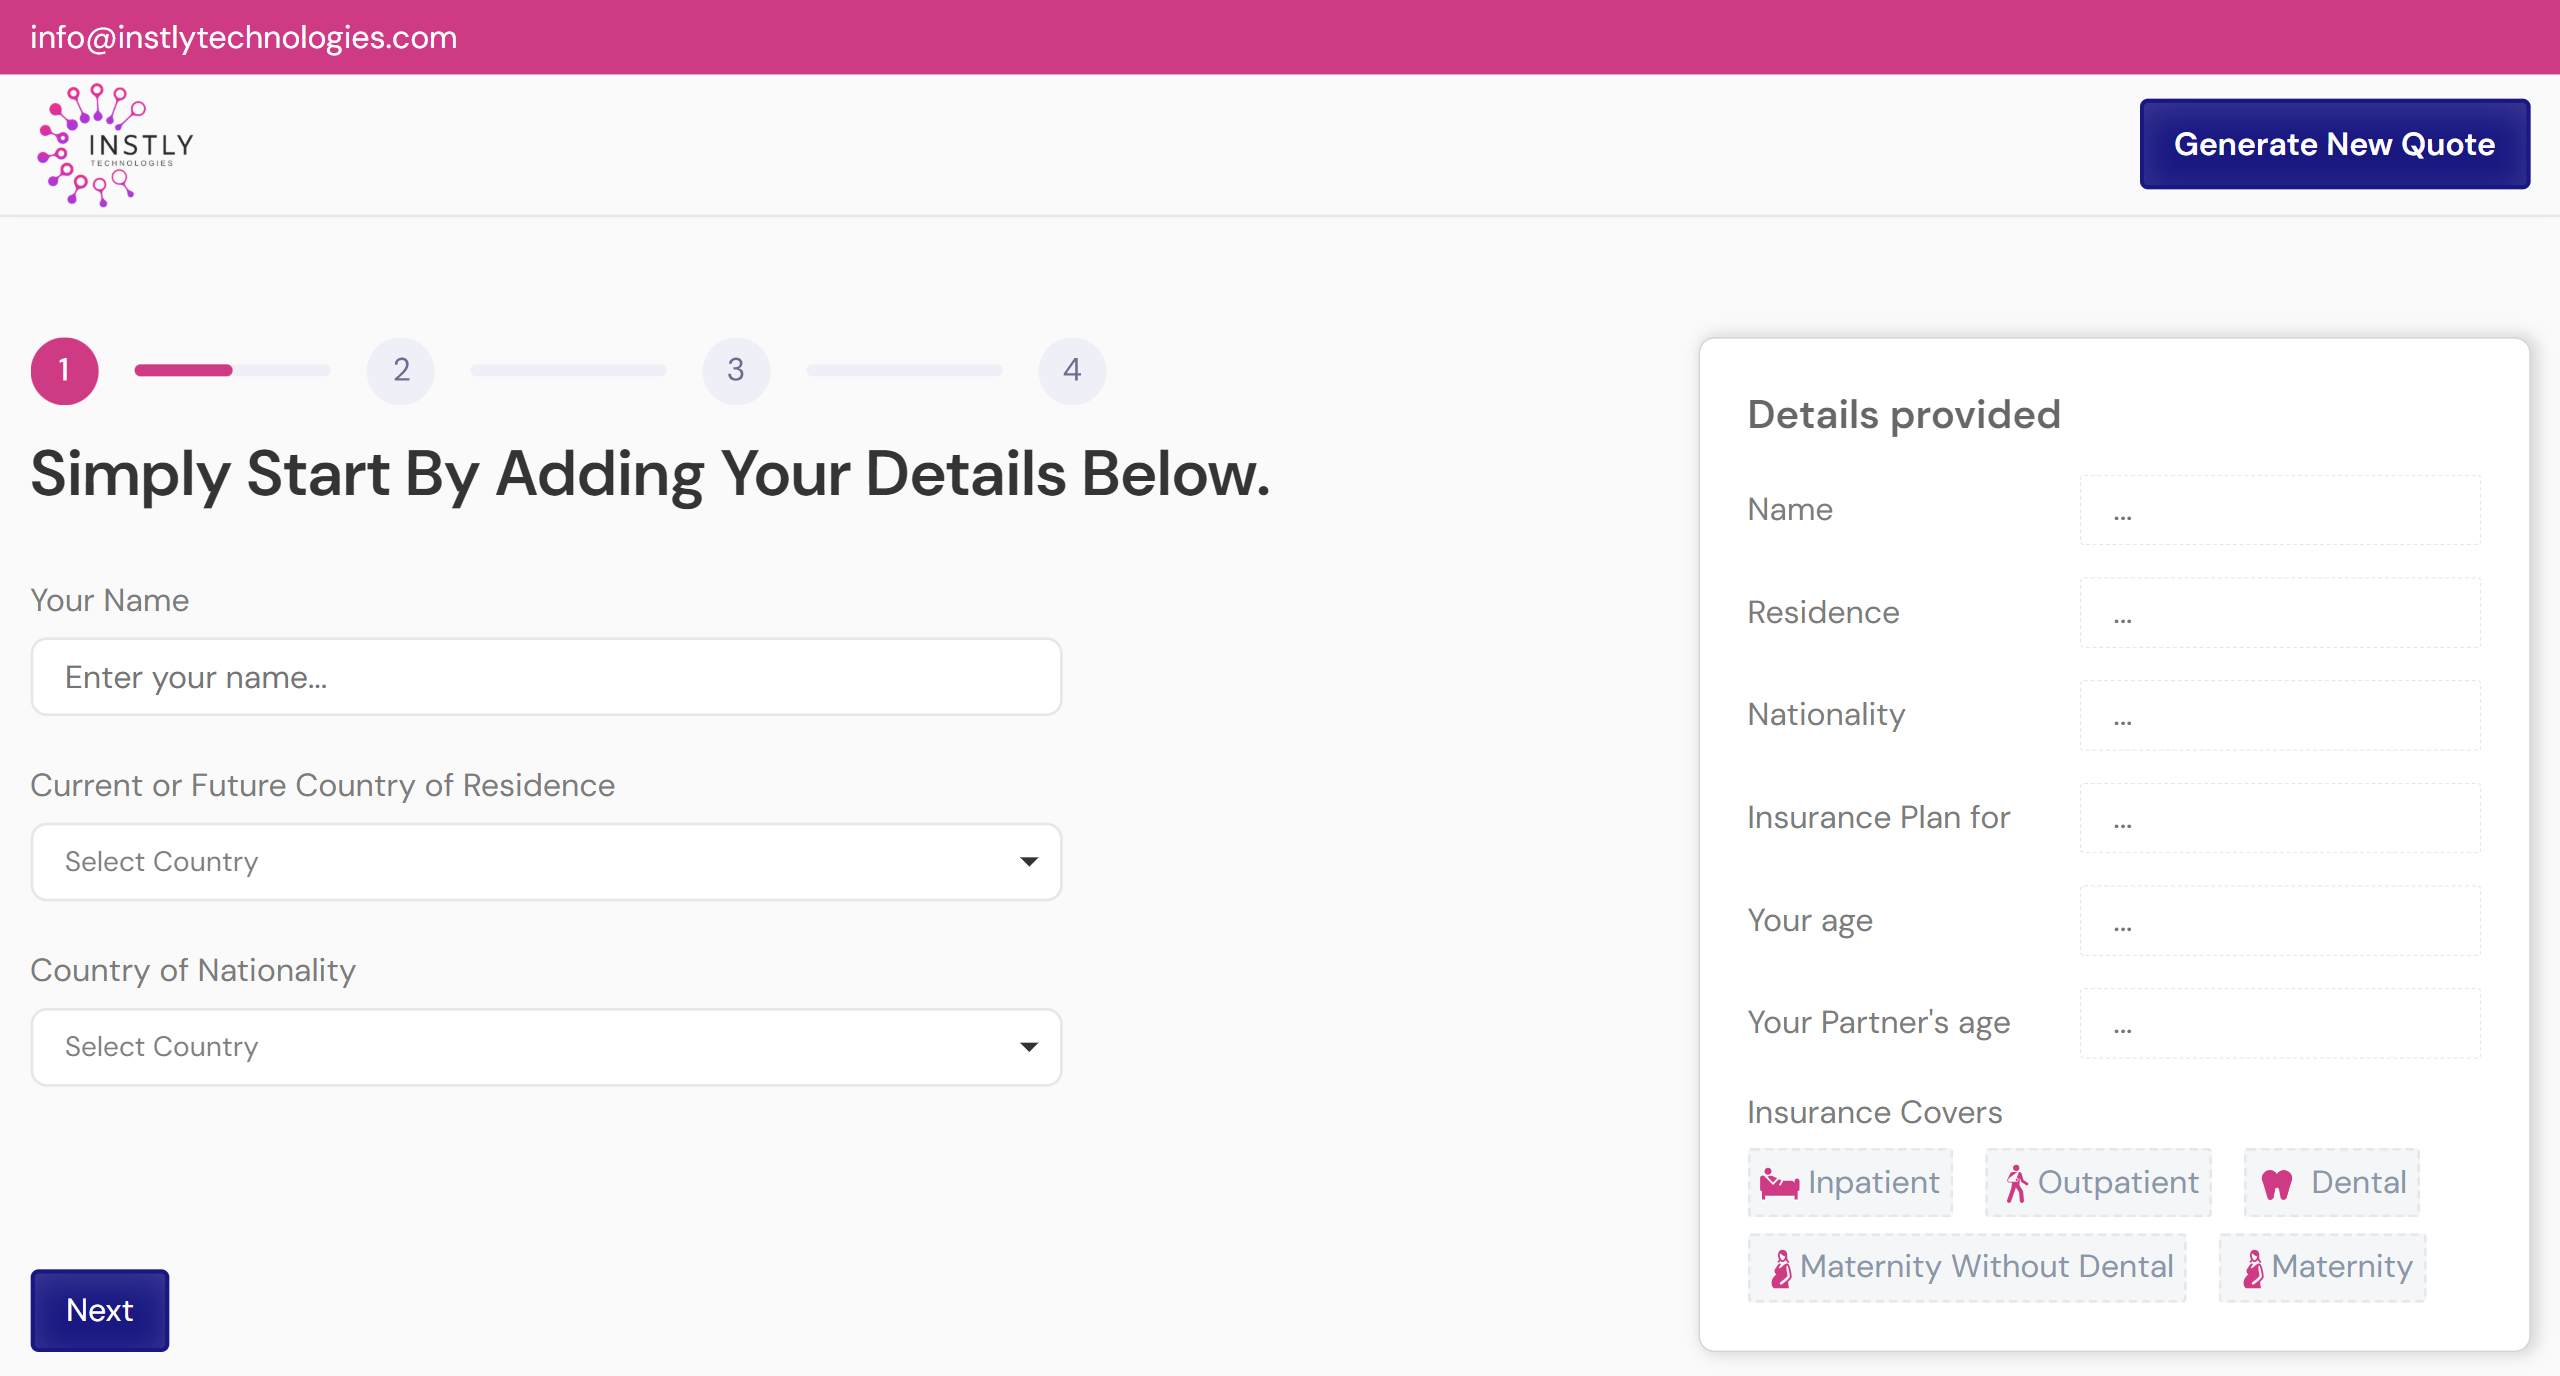Click the Outpatient walking person icon
Image resolution: width=2560 pixels, height=1376 pixels.
click(x=2016, y=1184)
